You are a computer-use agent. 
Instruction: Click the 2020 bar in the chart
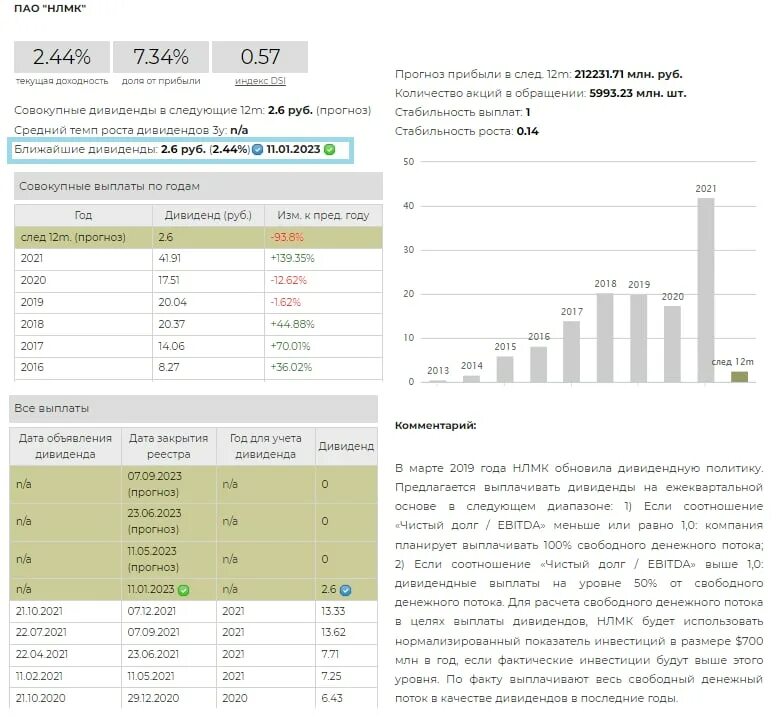672,344
